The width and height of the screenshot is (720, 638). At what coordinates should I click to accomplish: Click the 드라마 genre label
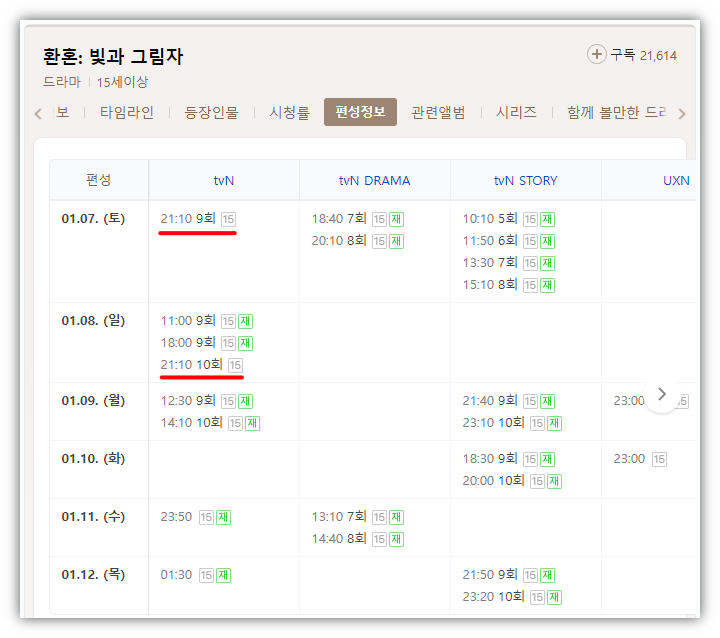62,82
